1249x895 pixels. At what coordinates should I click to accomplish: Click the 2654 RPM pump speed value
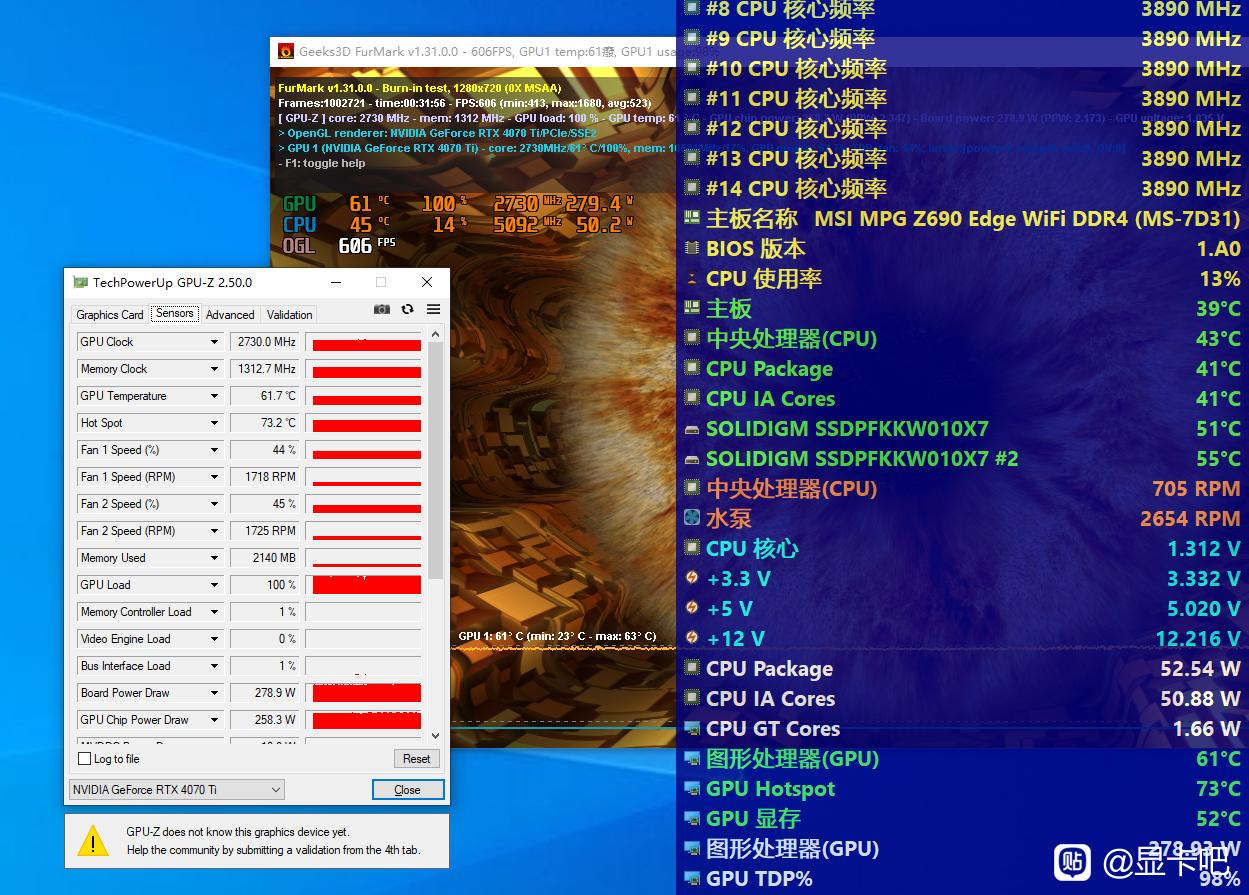pos(1190,519)
